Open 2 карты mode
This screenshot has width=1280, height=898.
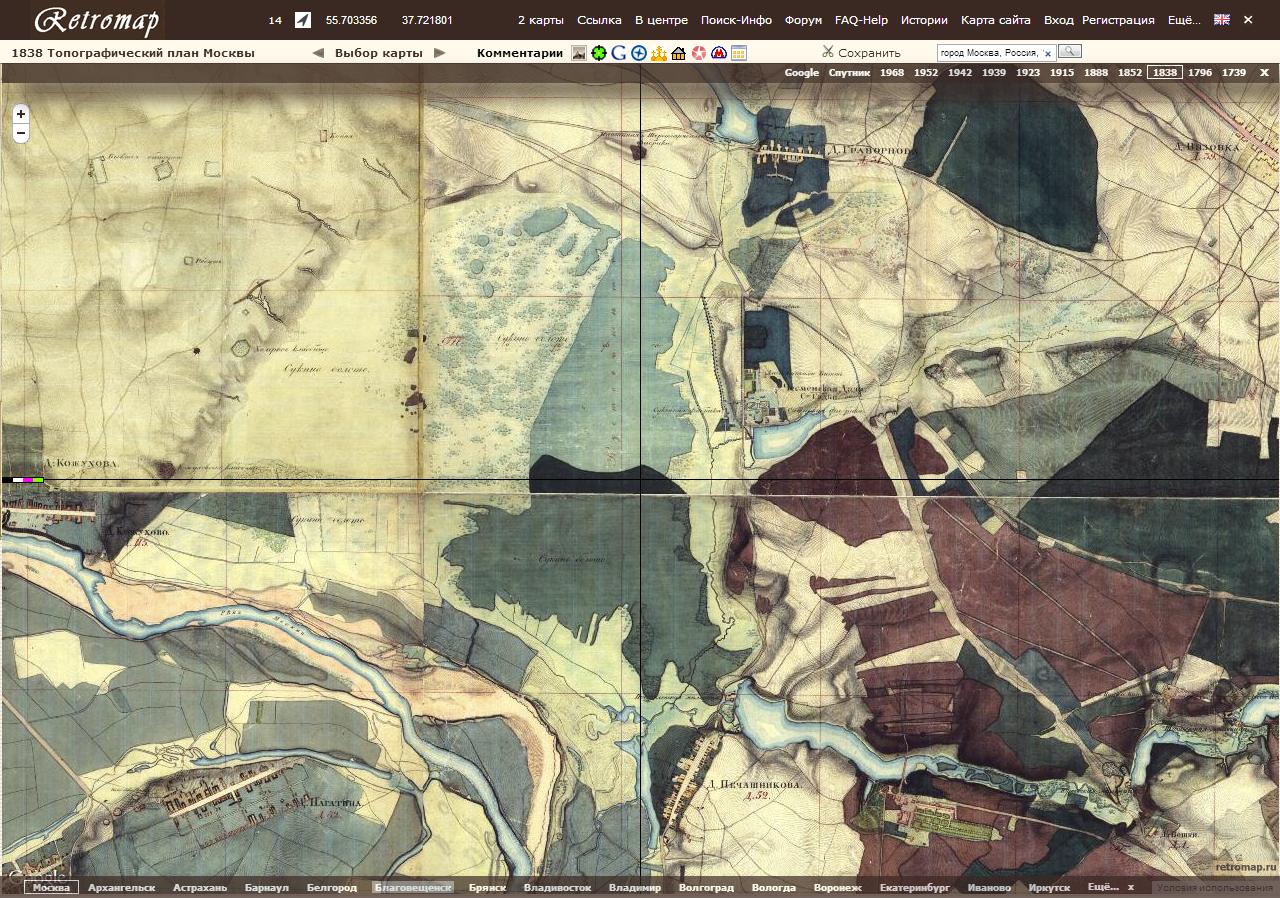[541, 20]
